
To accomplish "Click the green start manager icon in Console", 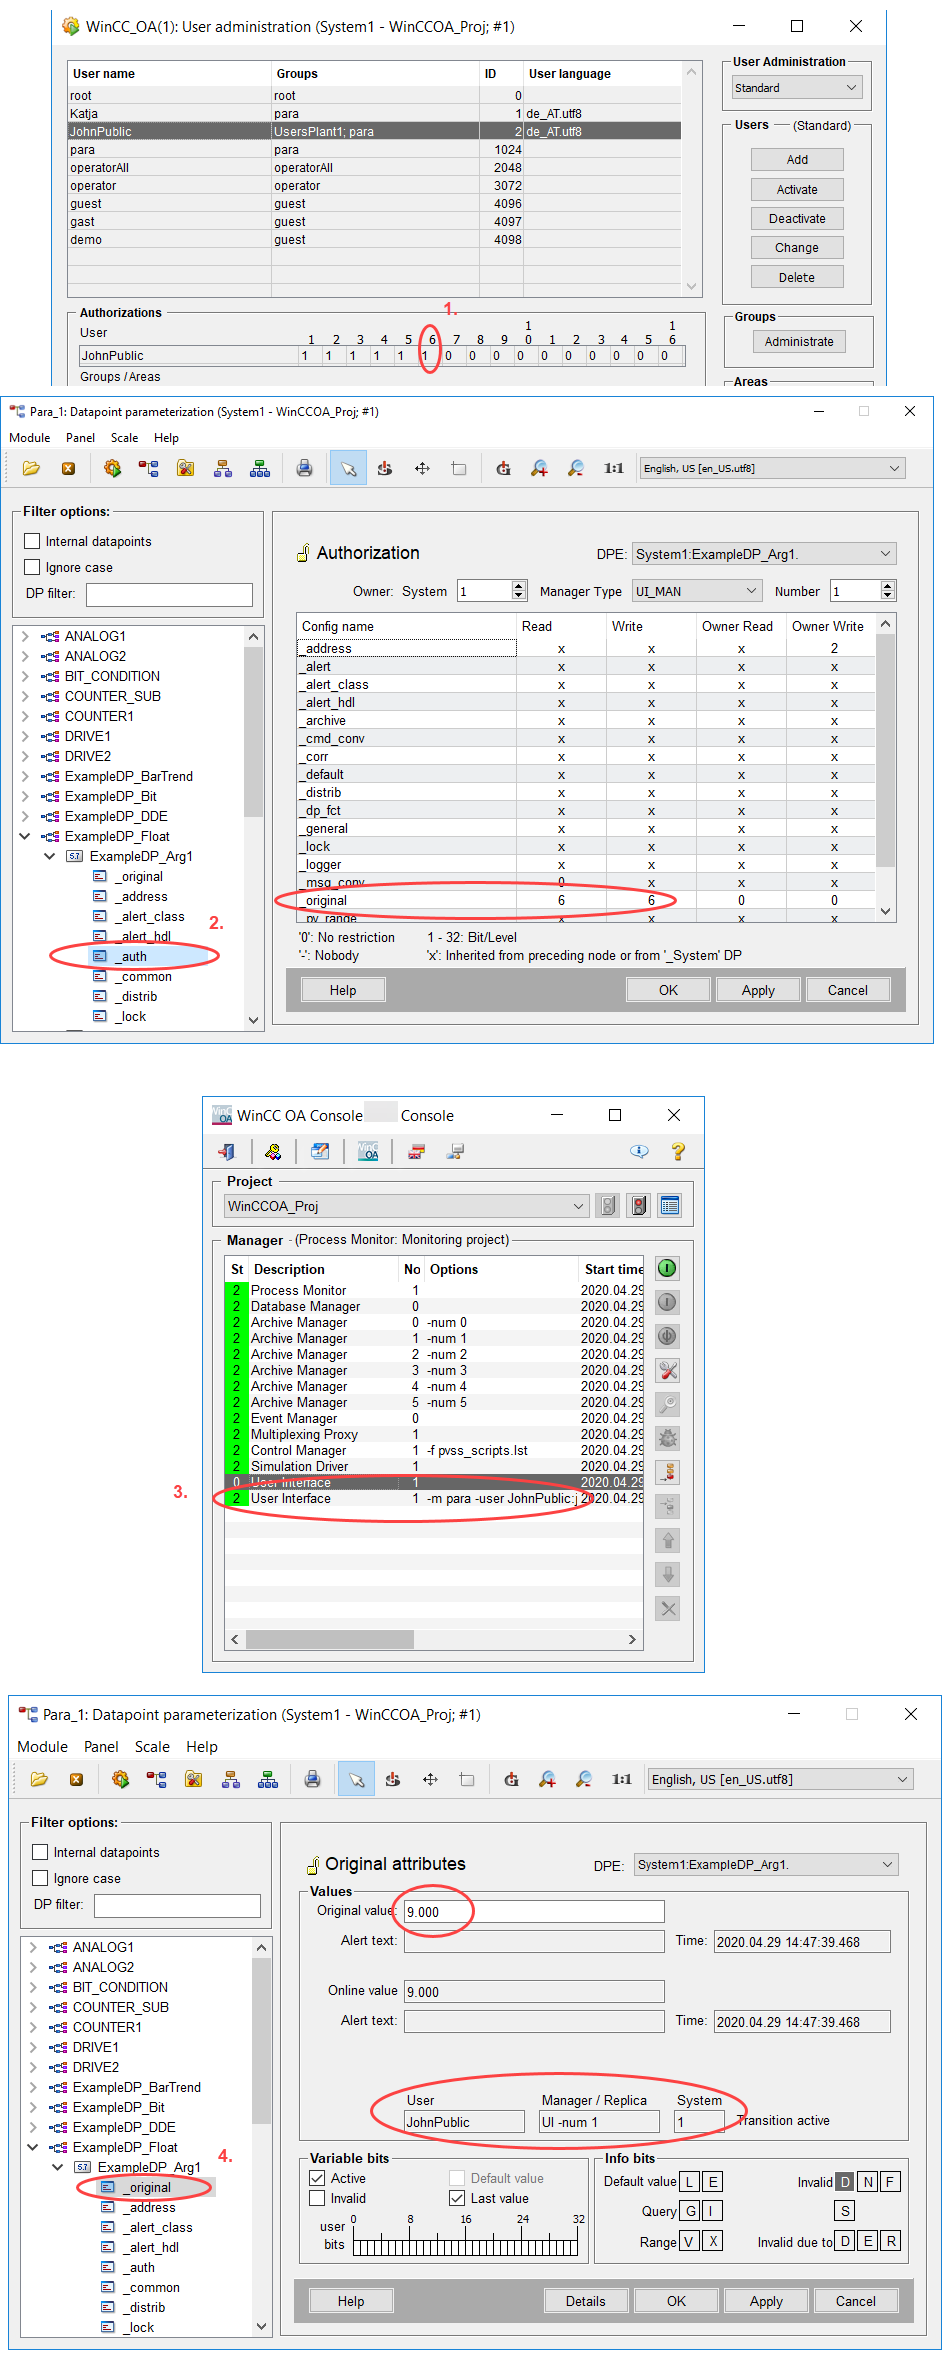I will point(667,1269).
